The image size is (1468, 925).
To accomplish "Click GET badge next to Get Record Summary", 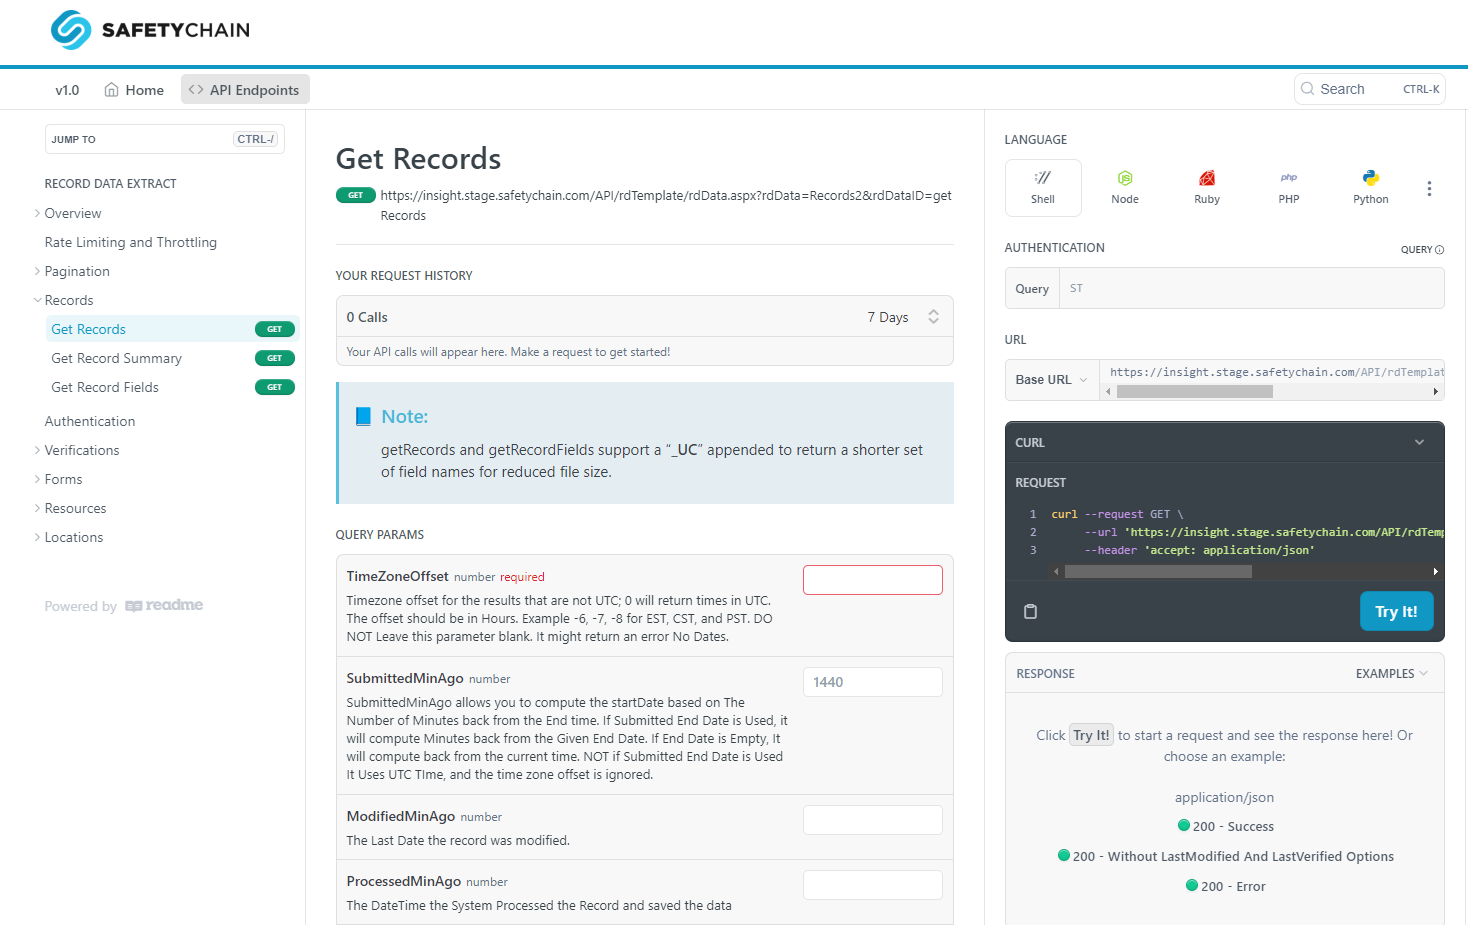I will (275, 358).
